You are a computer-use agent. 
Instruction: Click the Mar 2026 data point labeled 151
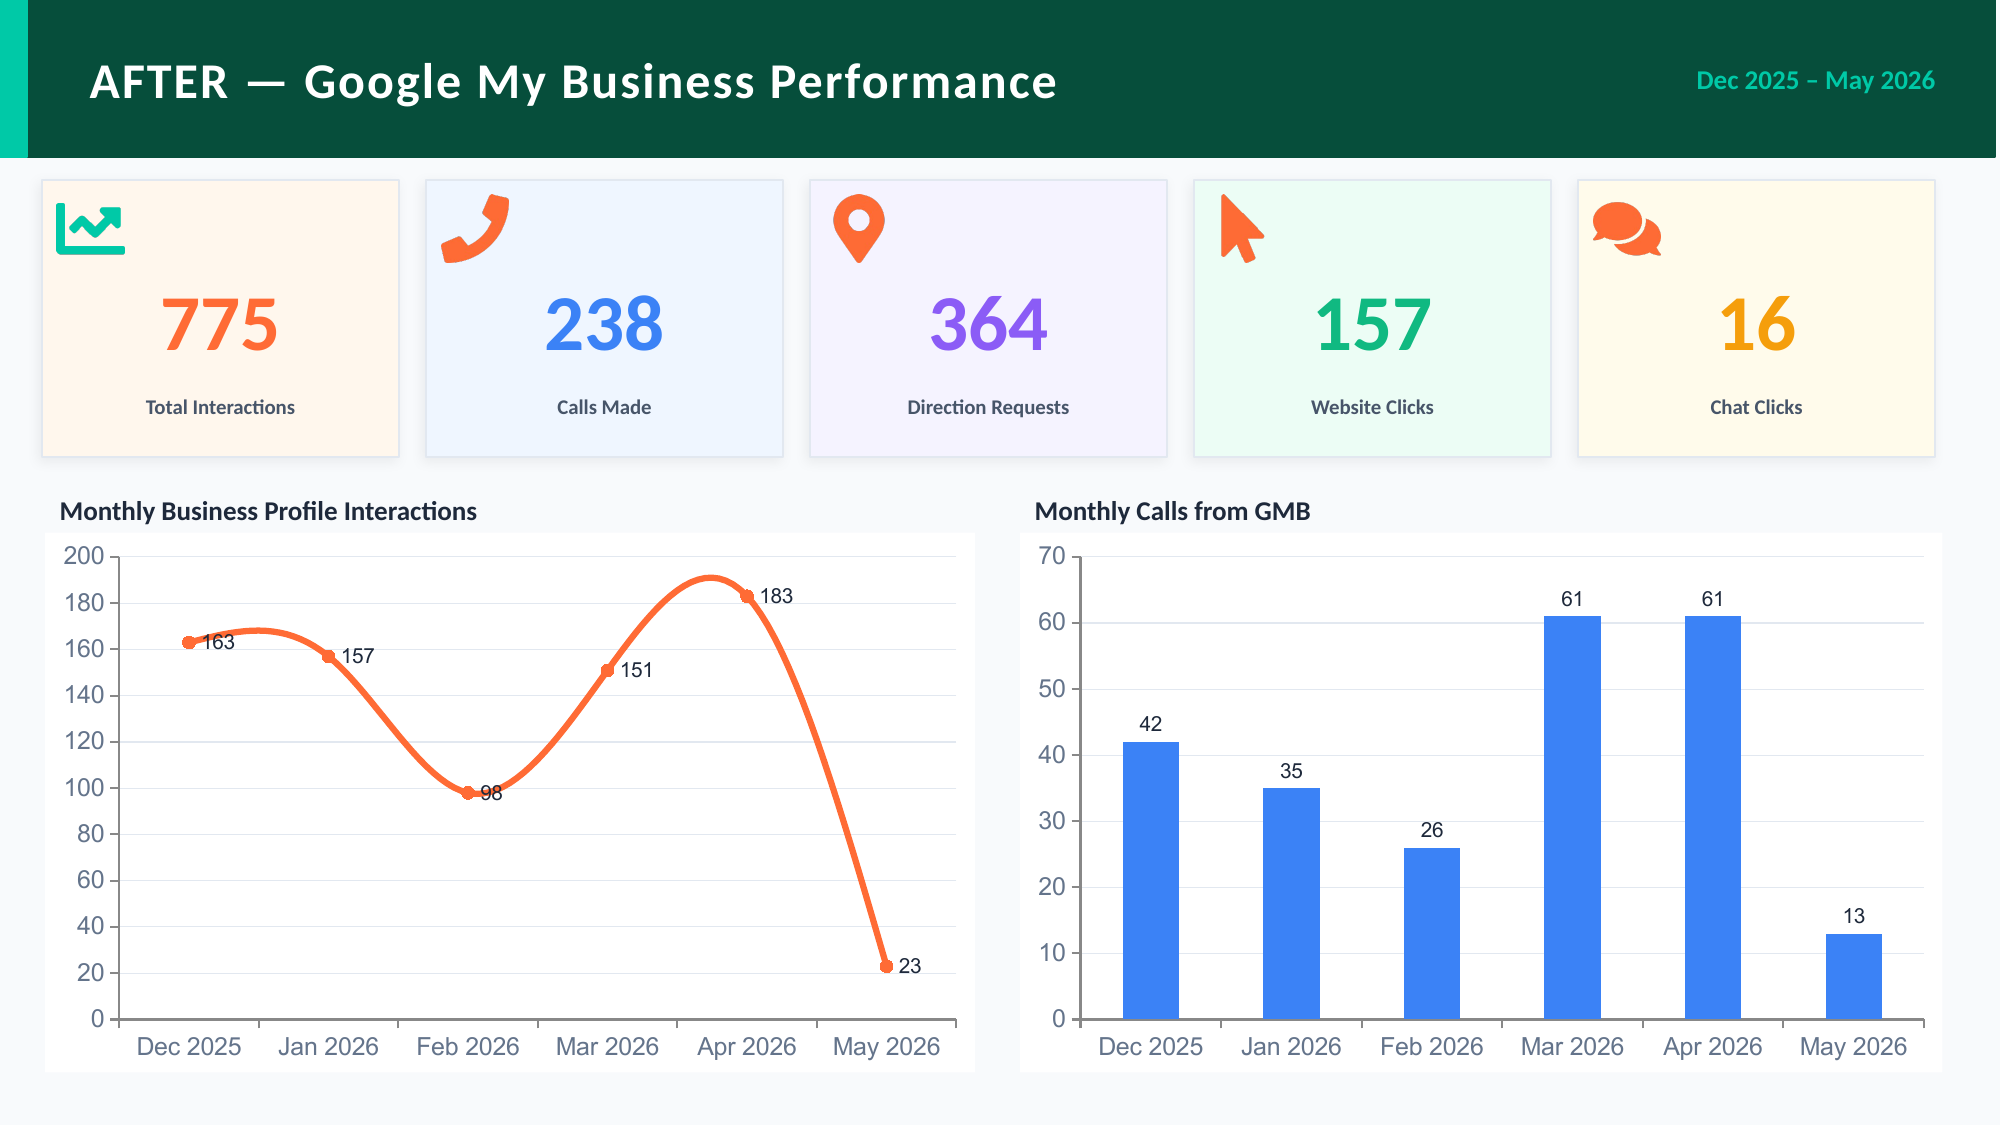[607, 670]
